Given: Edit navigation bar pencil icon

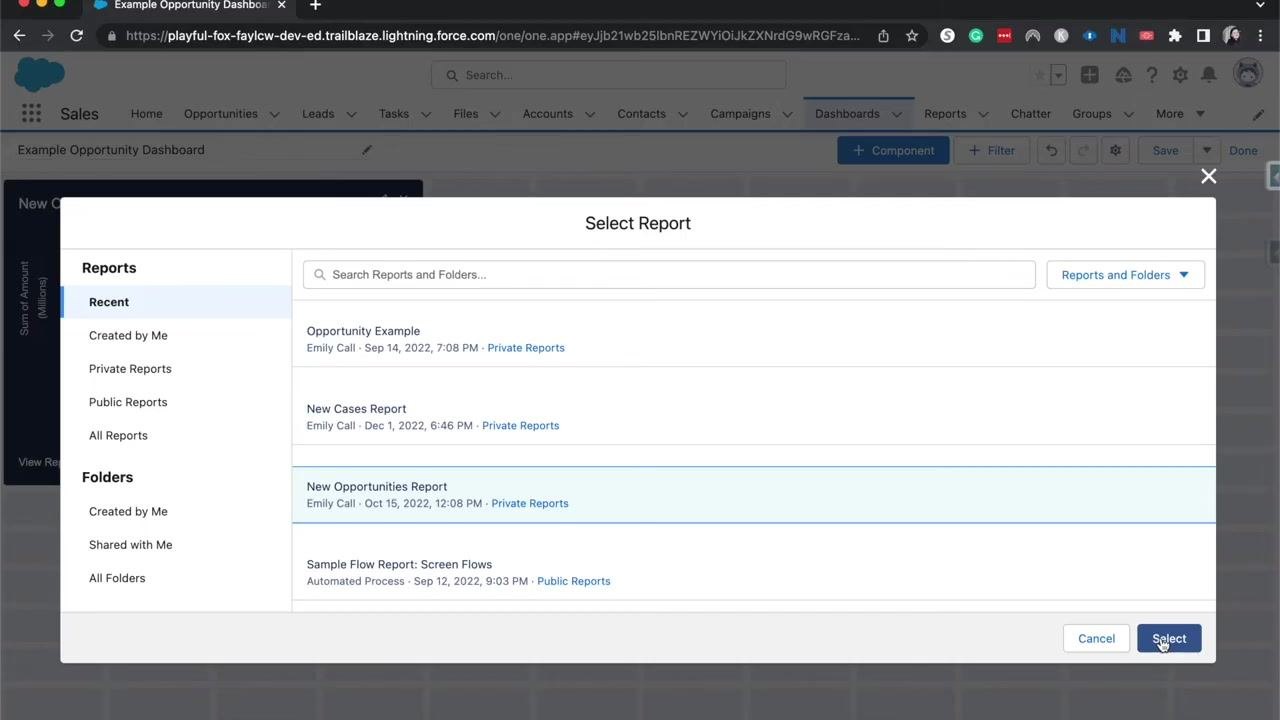Looking at the screenshot, I should coord(1258,114).
